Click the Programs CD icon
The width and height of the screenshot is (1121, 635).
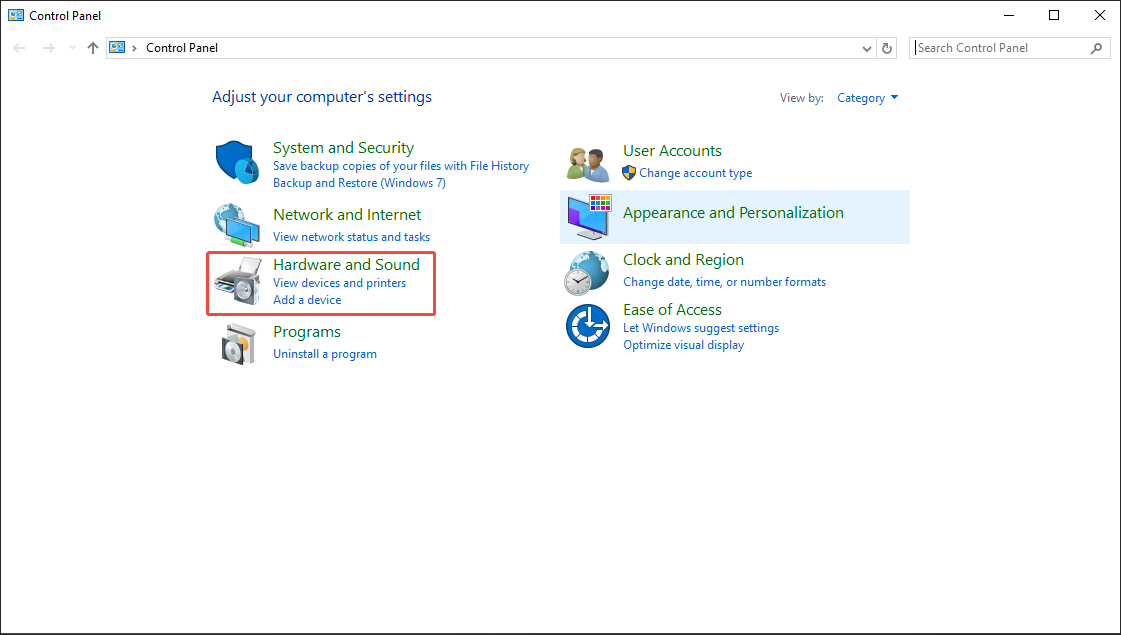tap(237, 343)
